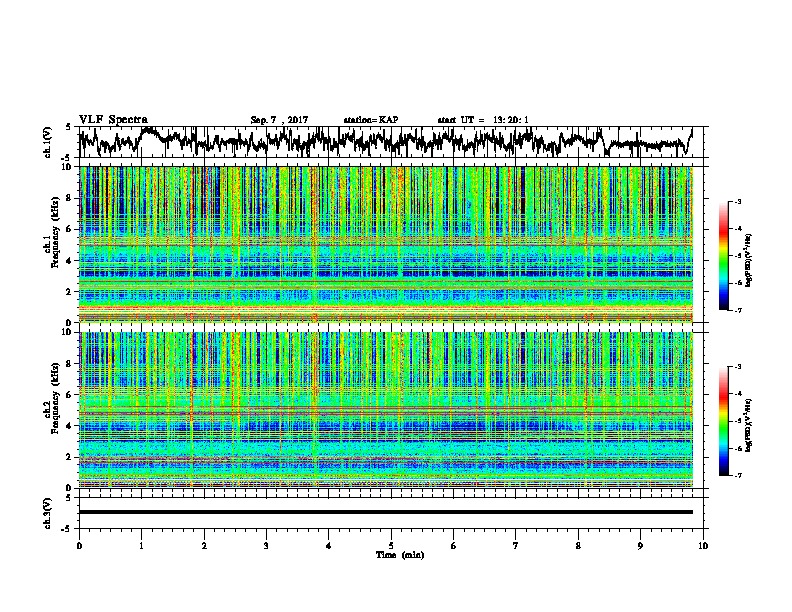Click the ch.2 "Frequency (kHz)" axis label
This screenshot has width=792, height=612.
55,397
